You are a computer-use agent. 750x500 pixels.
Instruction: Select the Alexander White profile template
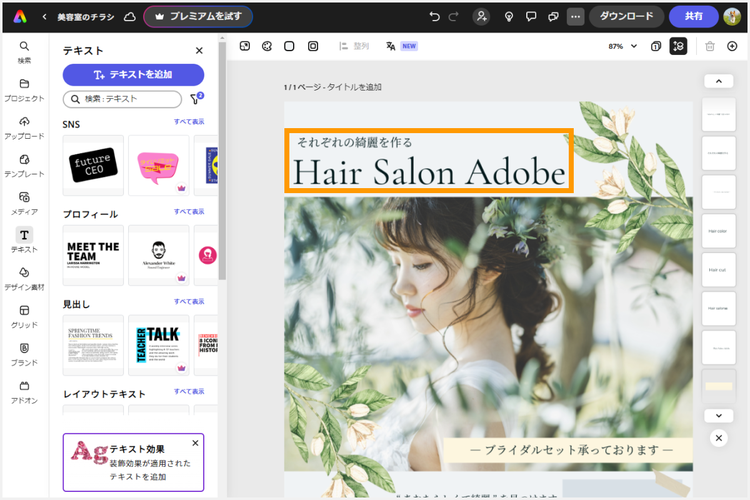tap(159, 255)
